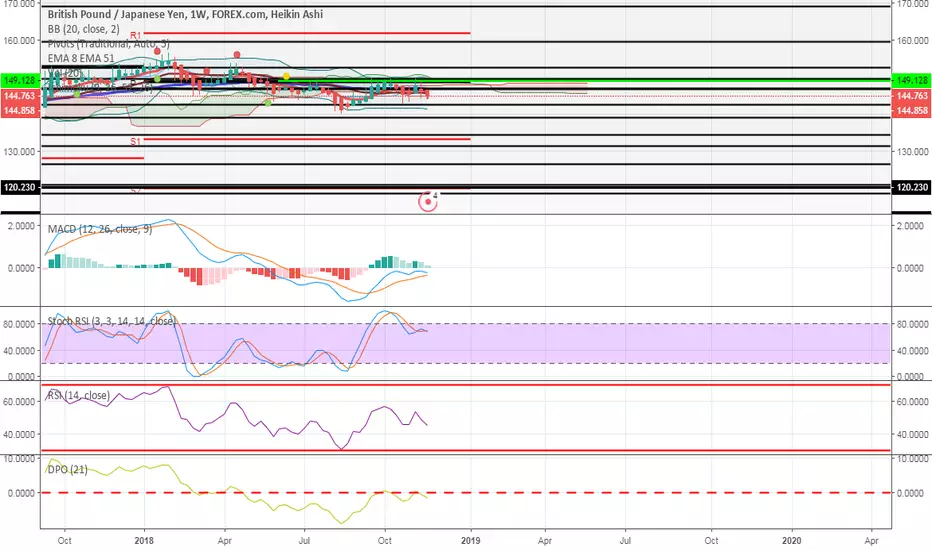
Task: Click the 2018 label on the time axis
Action: [x=144, y=540]
